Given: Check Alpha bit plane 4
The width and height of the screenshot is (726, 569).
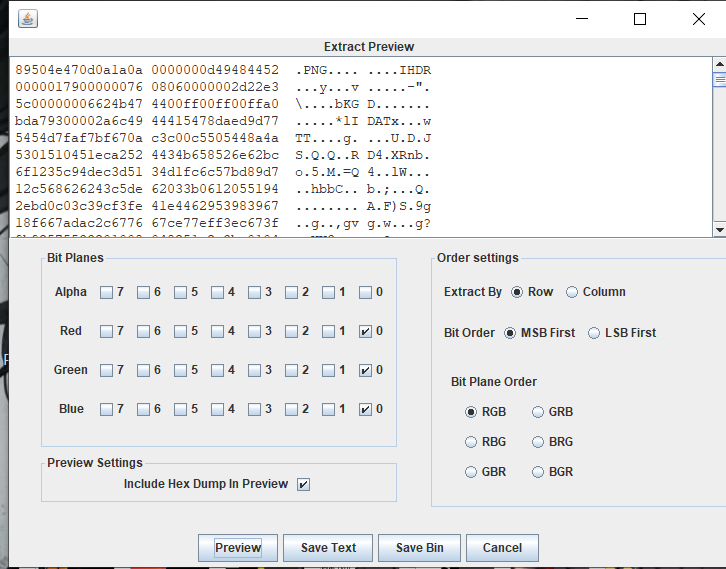Looking at the screenshot, I should (x=218, y=292).
